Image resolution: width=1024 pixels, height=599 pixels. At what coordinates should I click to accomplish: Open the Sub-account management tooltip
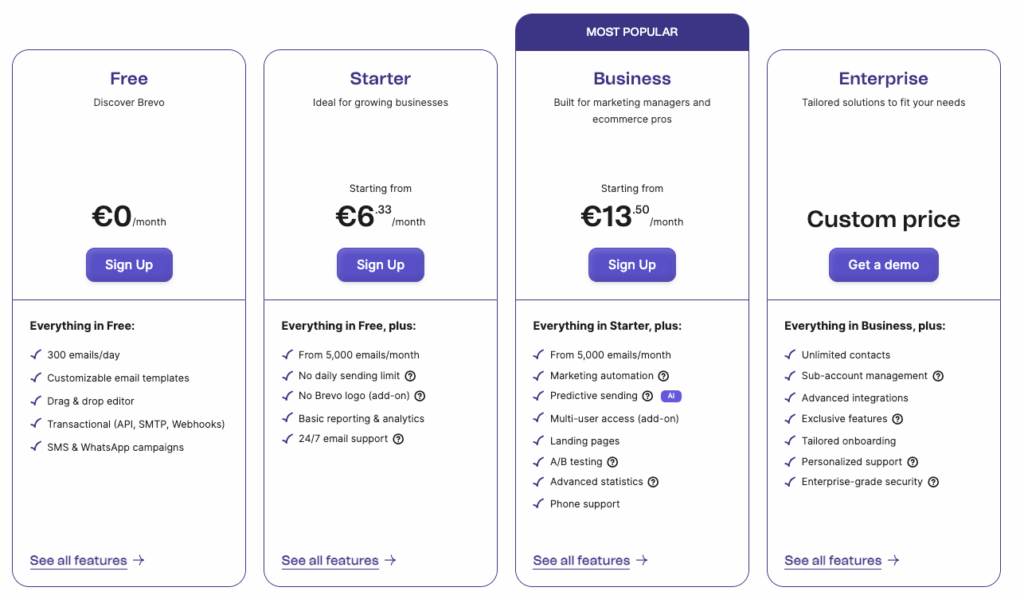pos(937,376)
